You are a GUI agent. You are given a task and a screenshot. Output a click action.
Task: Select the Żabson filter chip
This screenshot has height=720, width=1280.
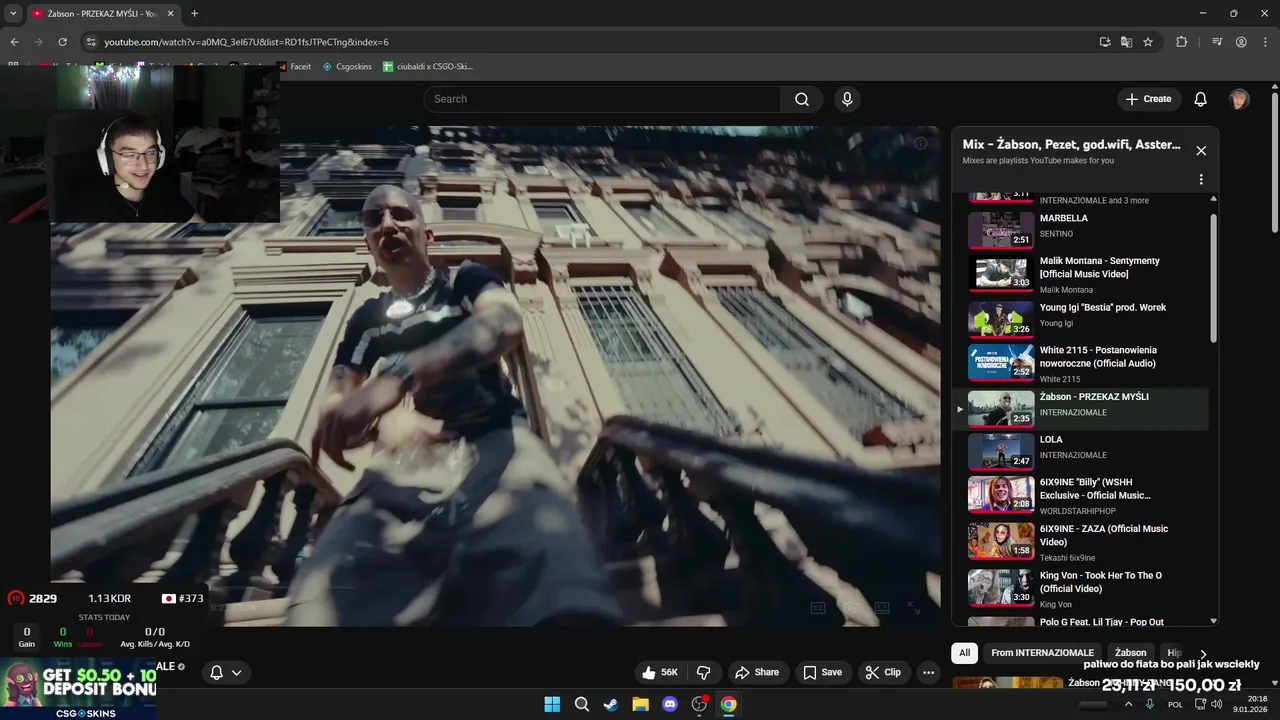(x=1131, y=653)
